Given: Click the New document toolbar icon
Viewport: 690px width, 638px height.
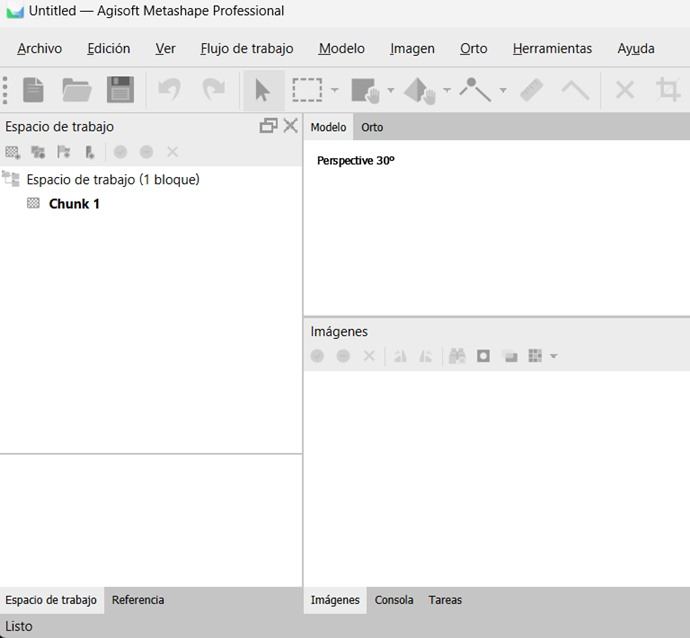Looking at the screenshot, I should coord(33,90).
